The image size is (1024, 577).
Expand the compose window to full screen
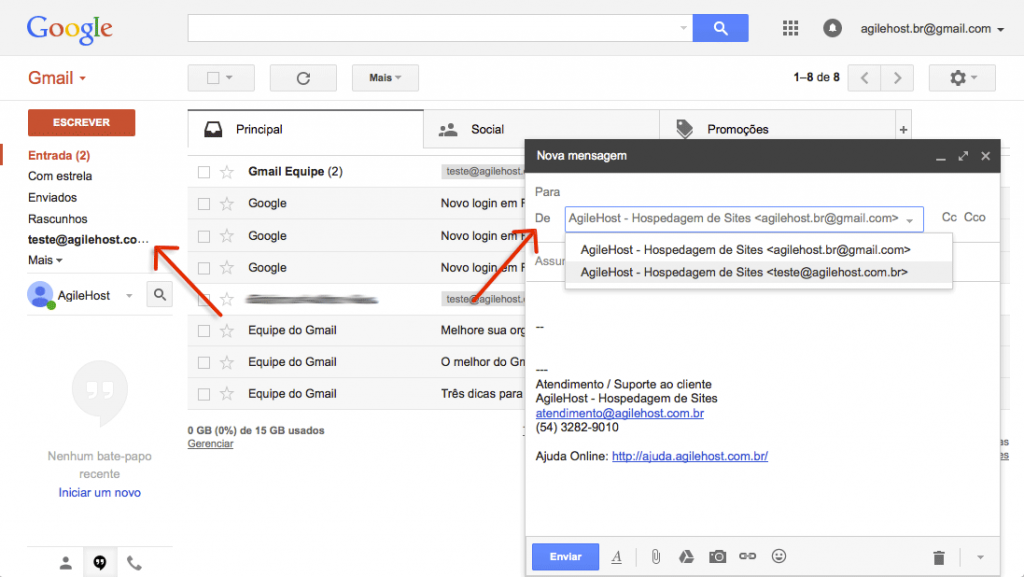pos(963,156)
